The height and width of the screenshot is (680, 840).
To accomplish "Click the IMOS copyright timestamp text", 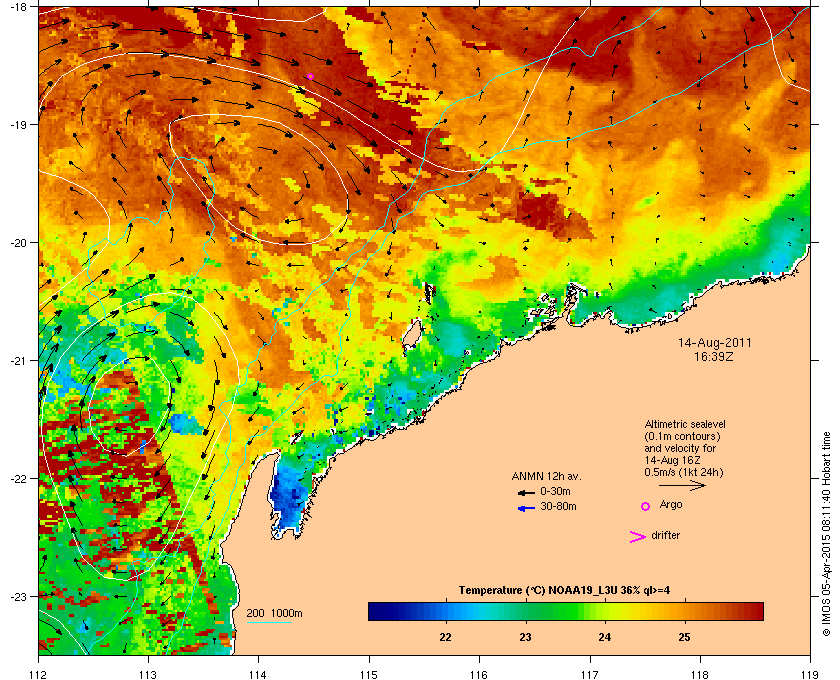I will [826, 534].
